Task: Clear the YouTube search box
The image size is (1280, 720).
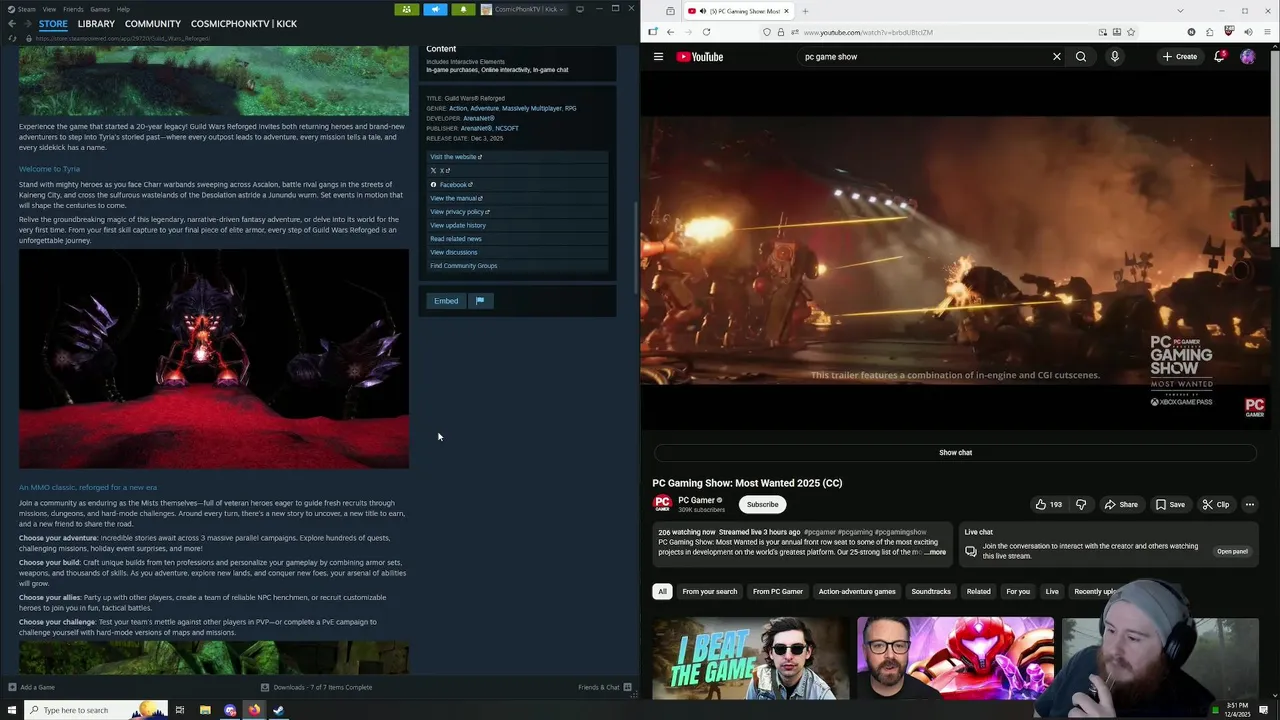Action: [x=1056, y=57]
